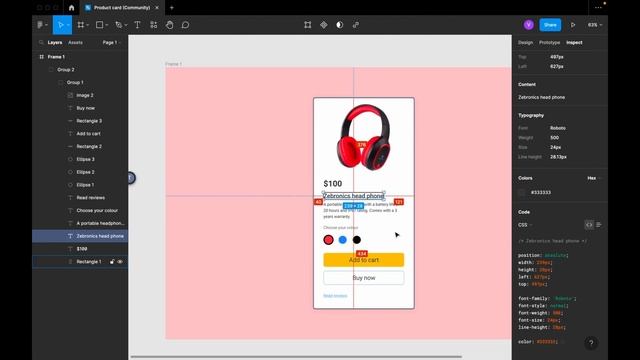640x360 pixels.
Task: Click the horizontal canvas scrollbar
Action: (x=296, y=357)
